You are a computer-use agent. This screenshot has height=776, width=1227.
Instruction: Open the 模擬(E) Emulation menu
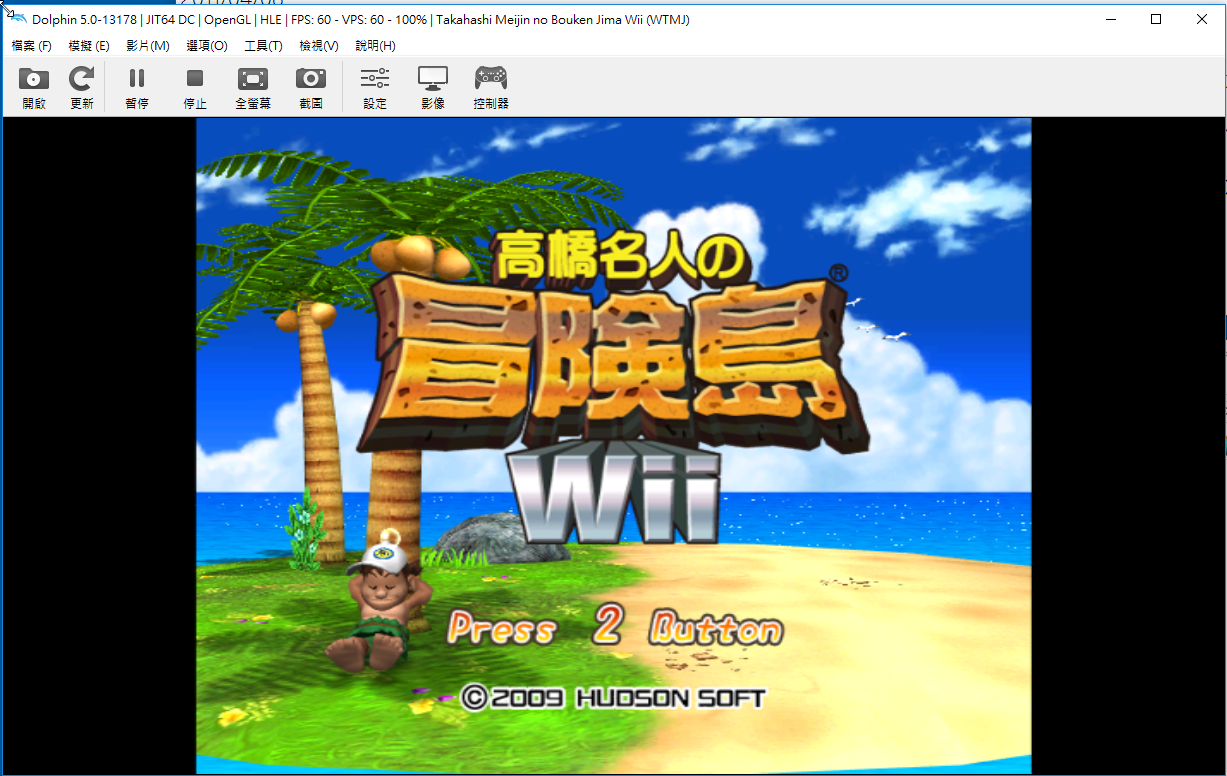[89, 46]
